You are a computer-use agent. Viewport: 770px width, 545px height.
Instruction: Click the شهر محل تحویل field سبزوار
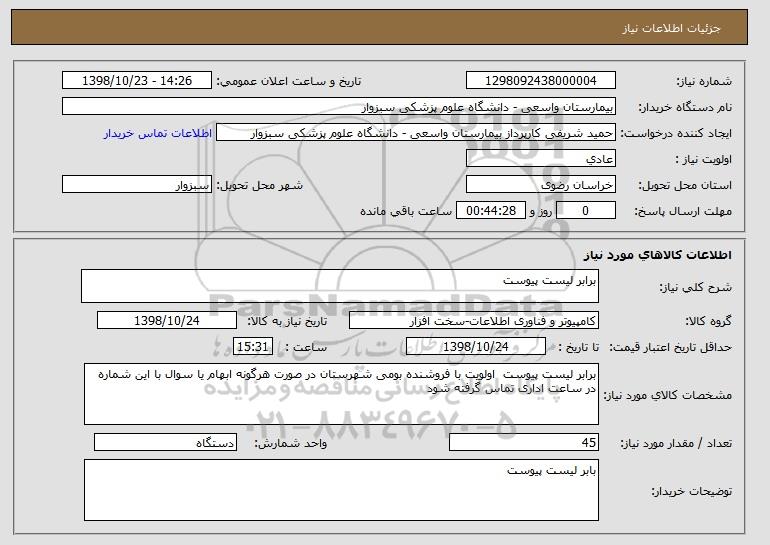click(137, 185)
